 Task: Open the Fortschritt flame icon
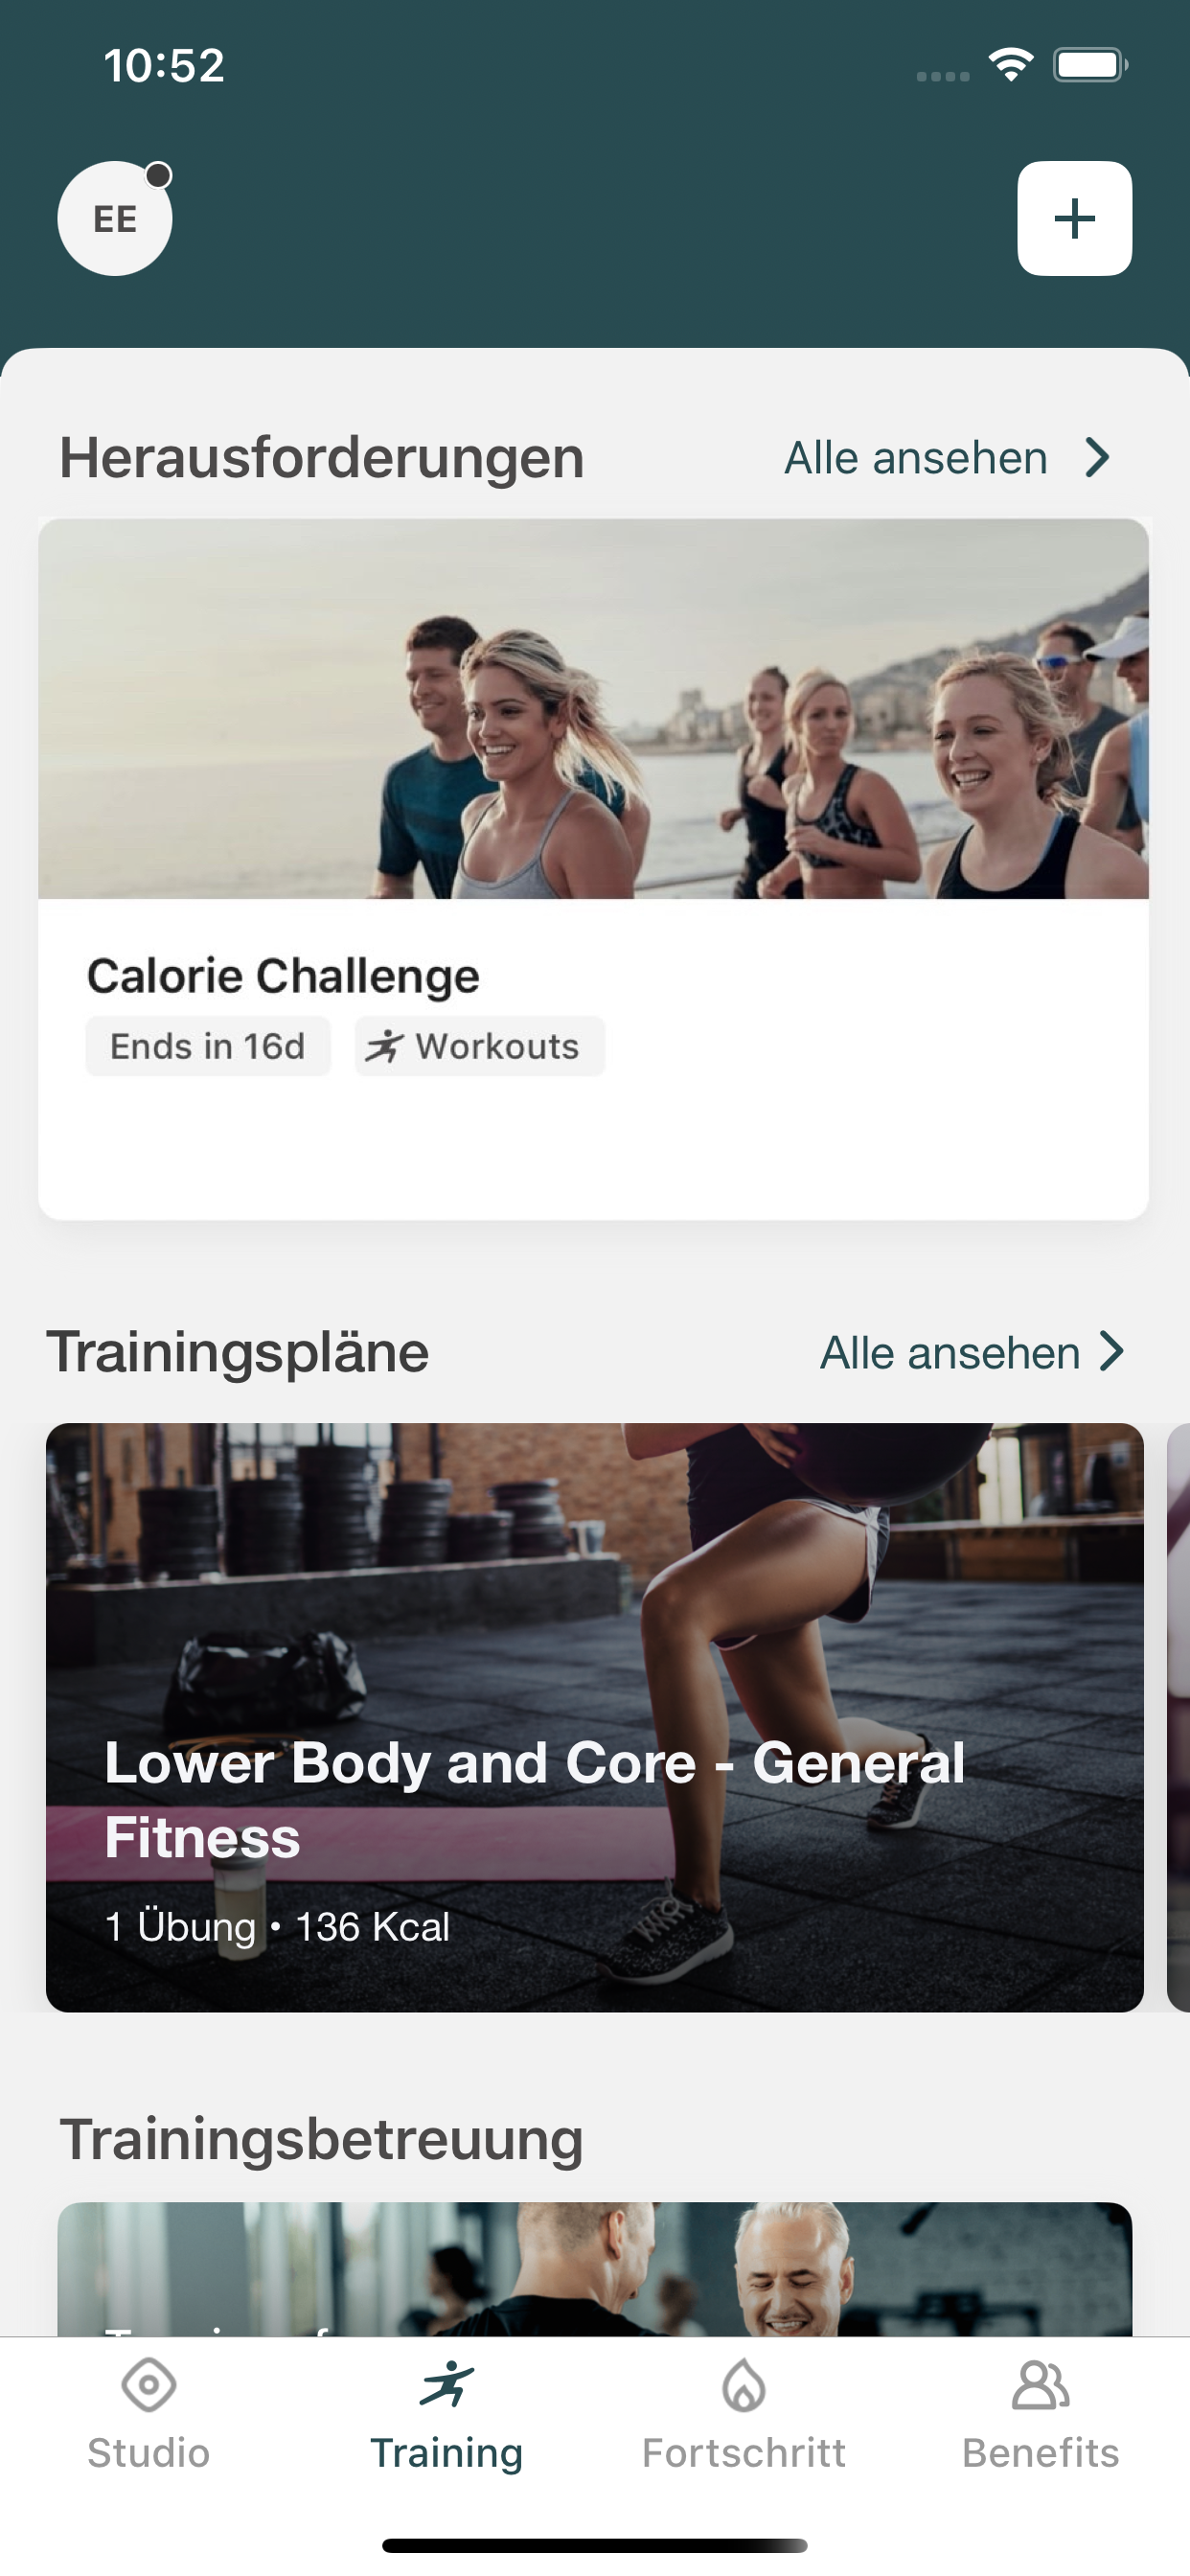pos(744,2385)
